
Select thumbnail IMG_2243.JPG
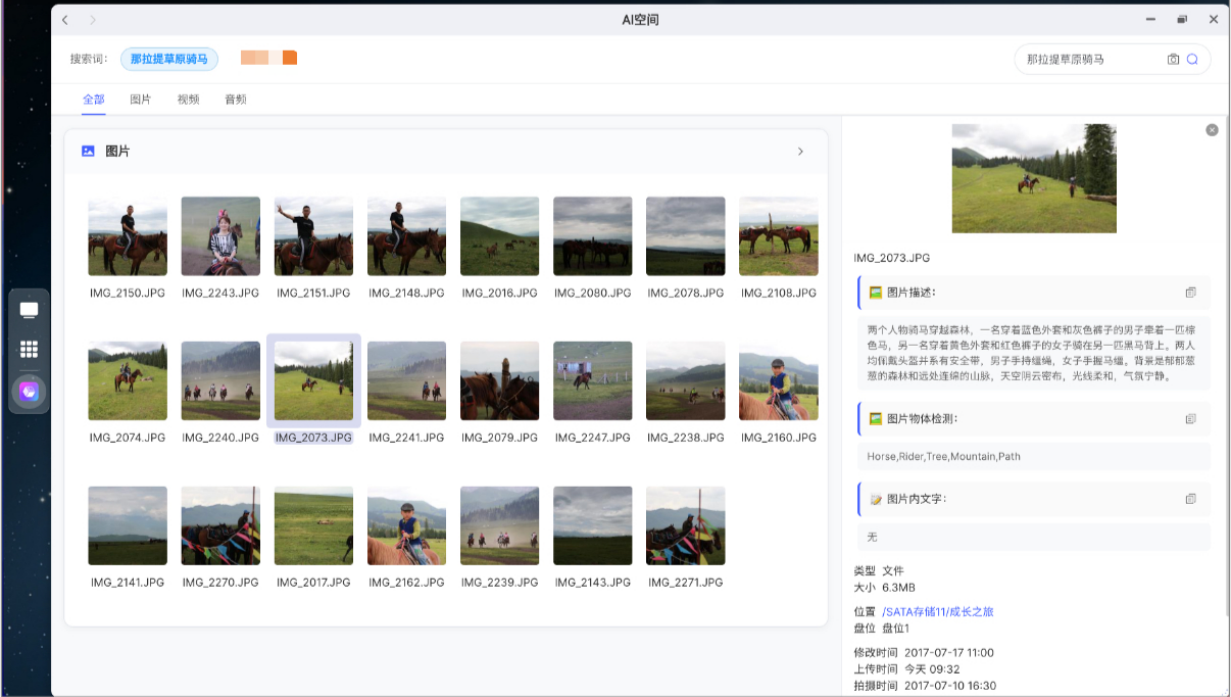click(220, 236)
